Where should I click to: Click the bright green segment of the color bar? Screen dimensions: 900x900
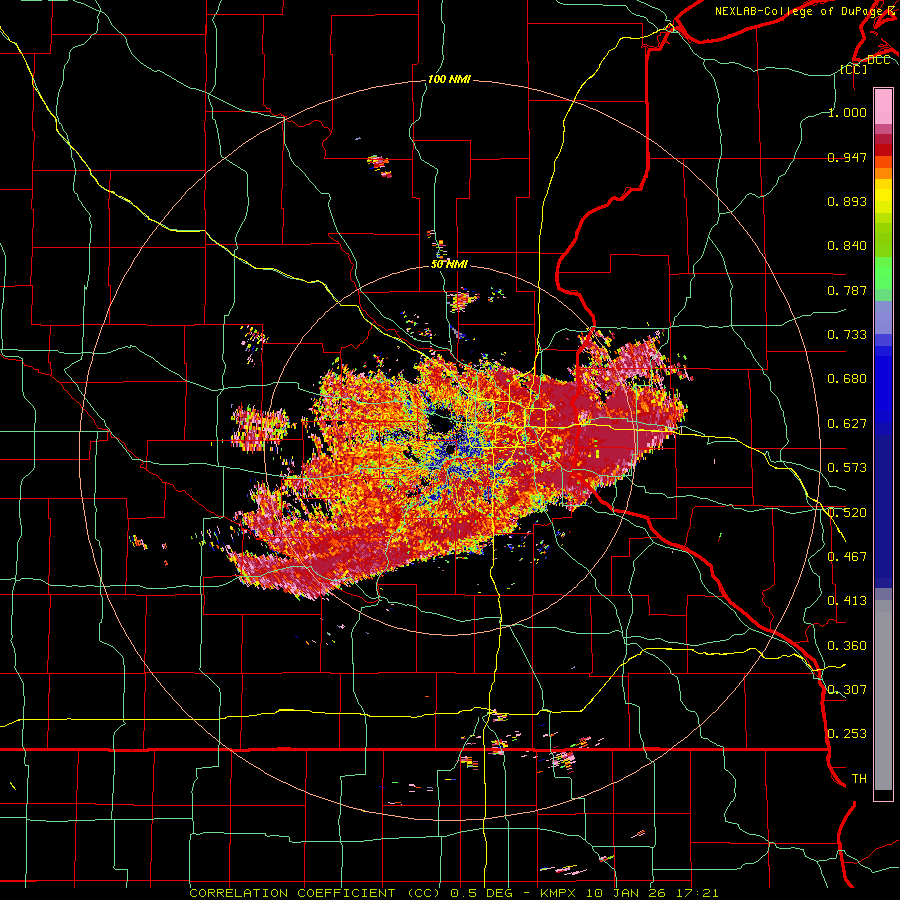(883, 273)
